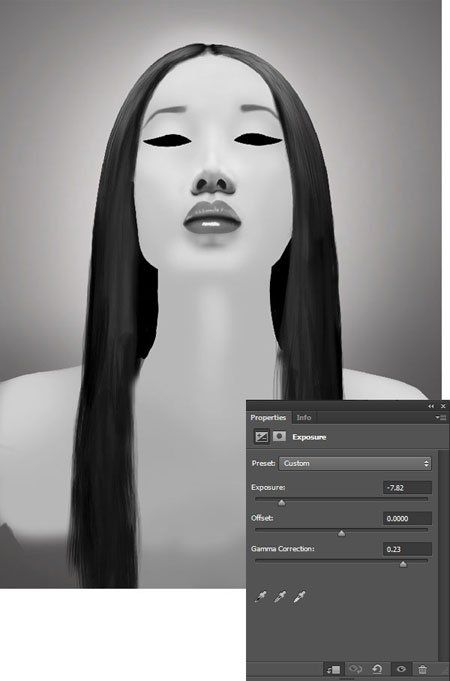
Task: Select the Exposure adjustment icon in Properties
Action: (262, 437)
